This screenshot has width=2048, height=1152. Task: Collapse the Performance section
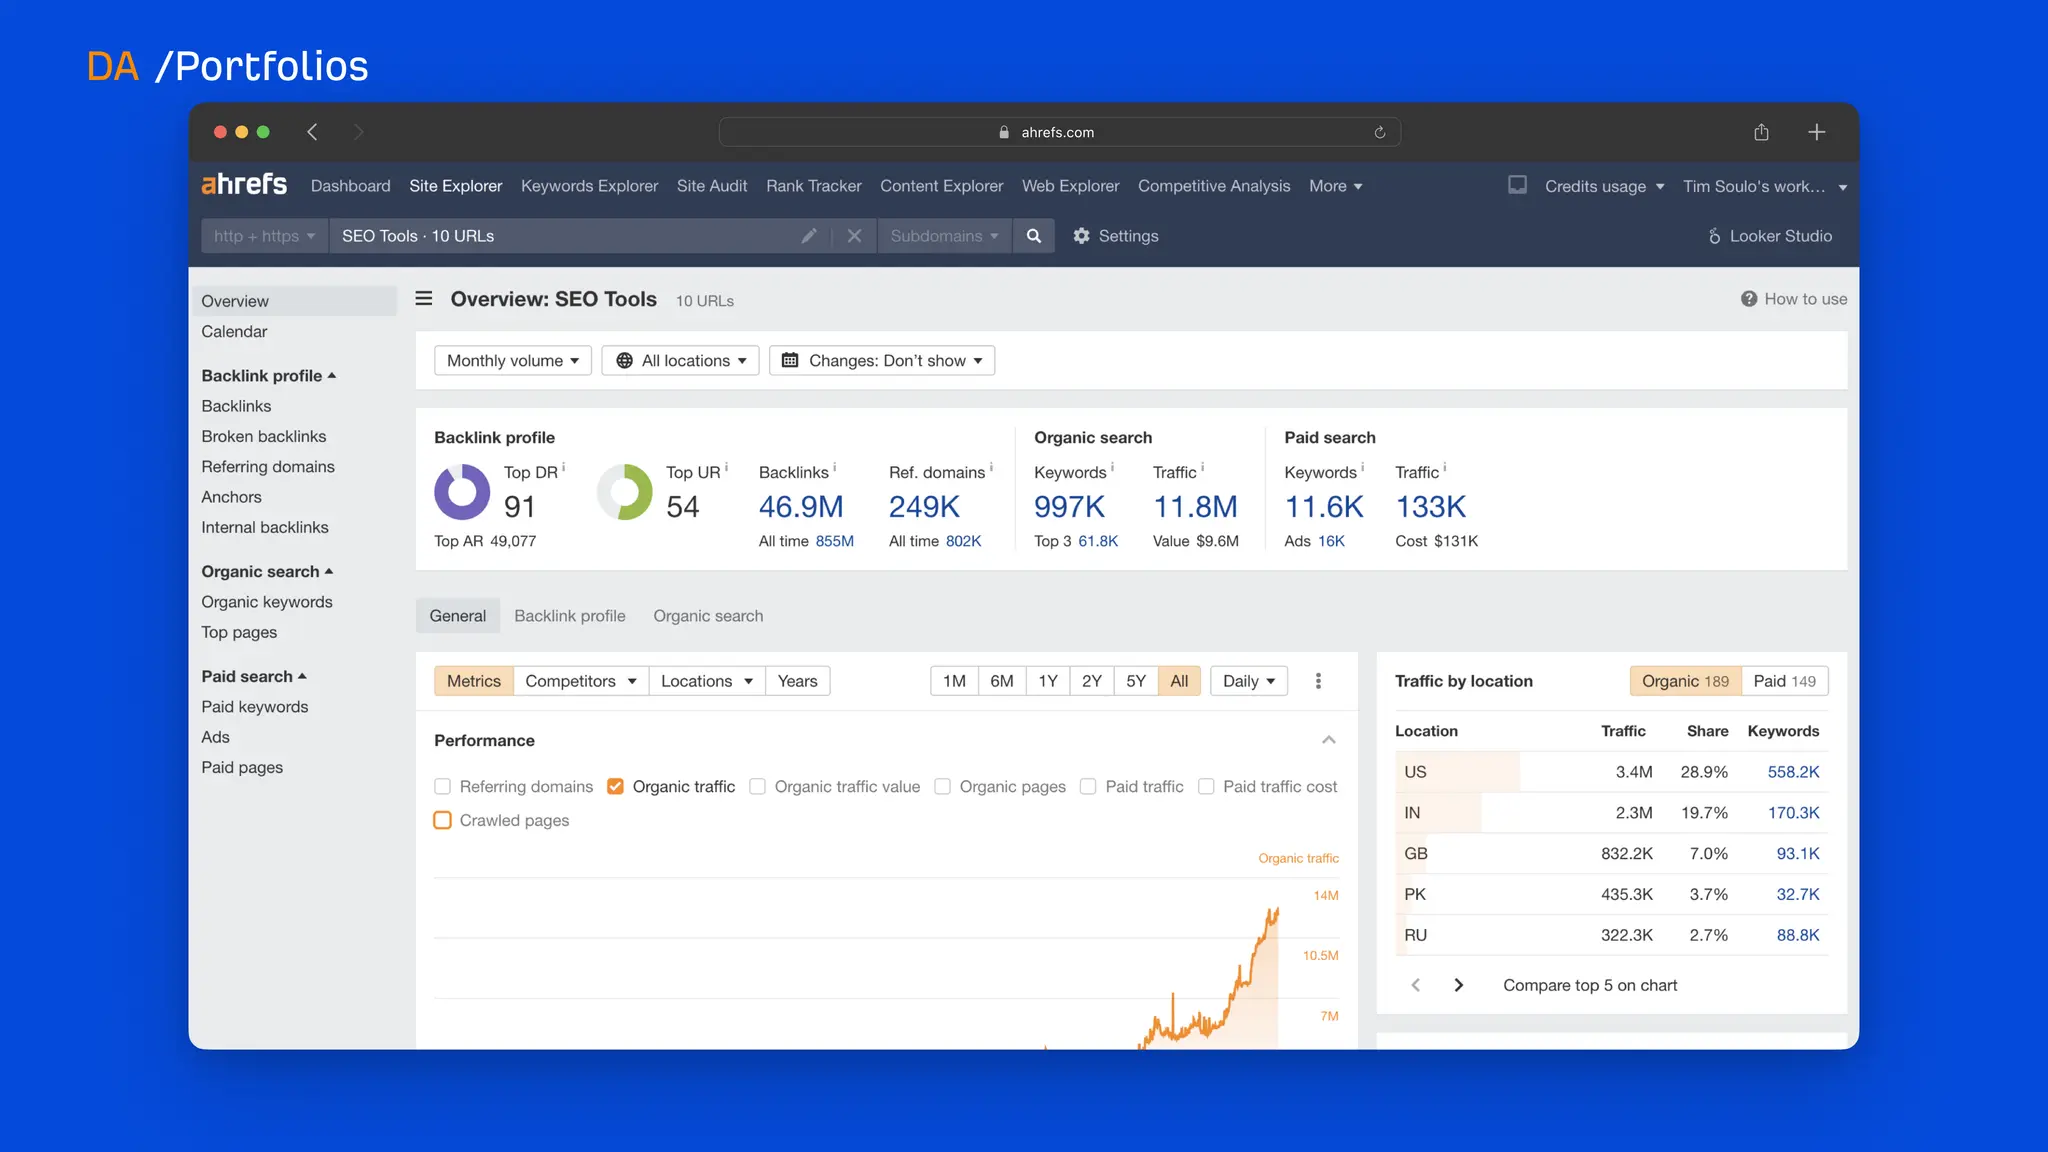click(1329, 740)
